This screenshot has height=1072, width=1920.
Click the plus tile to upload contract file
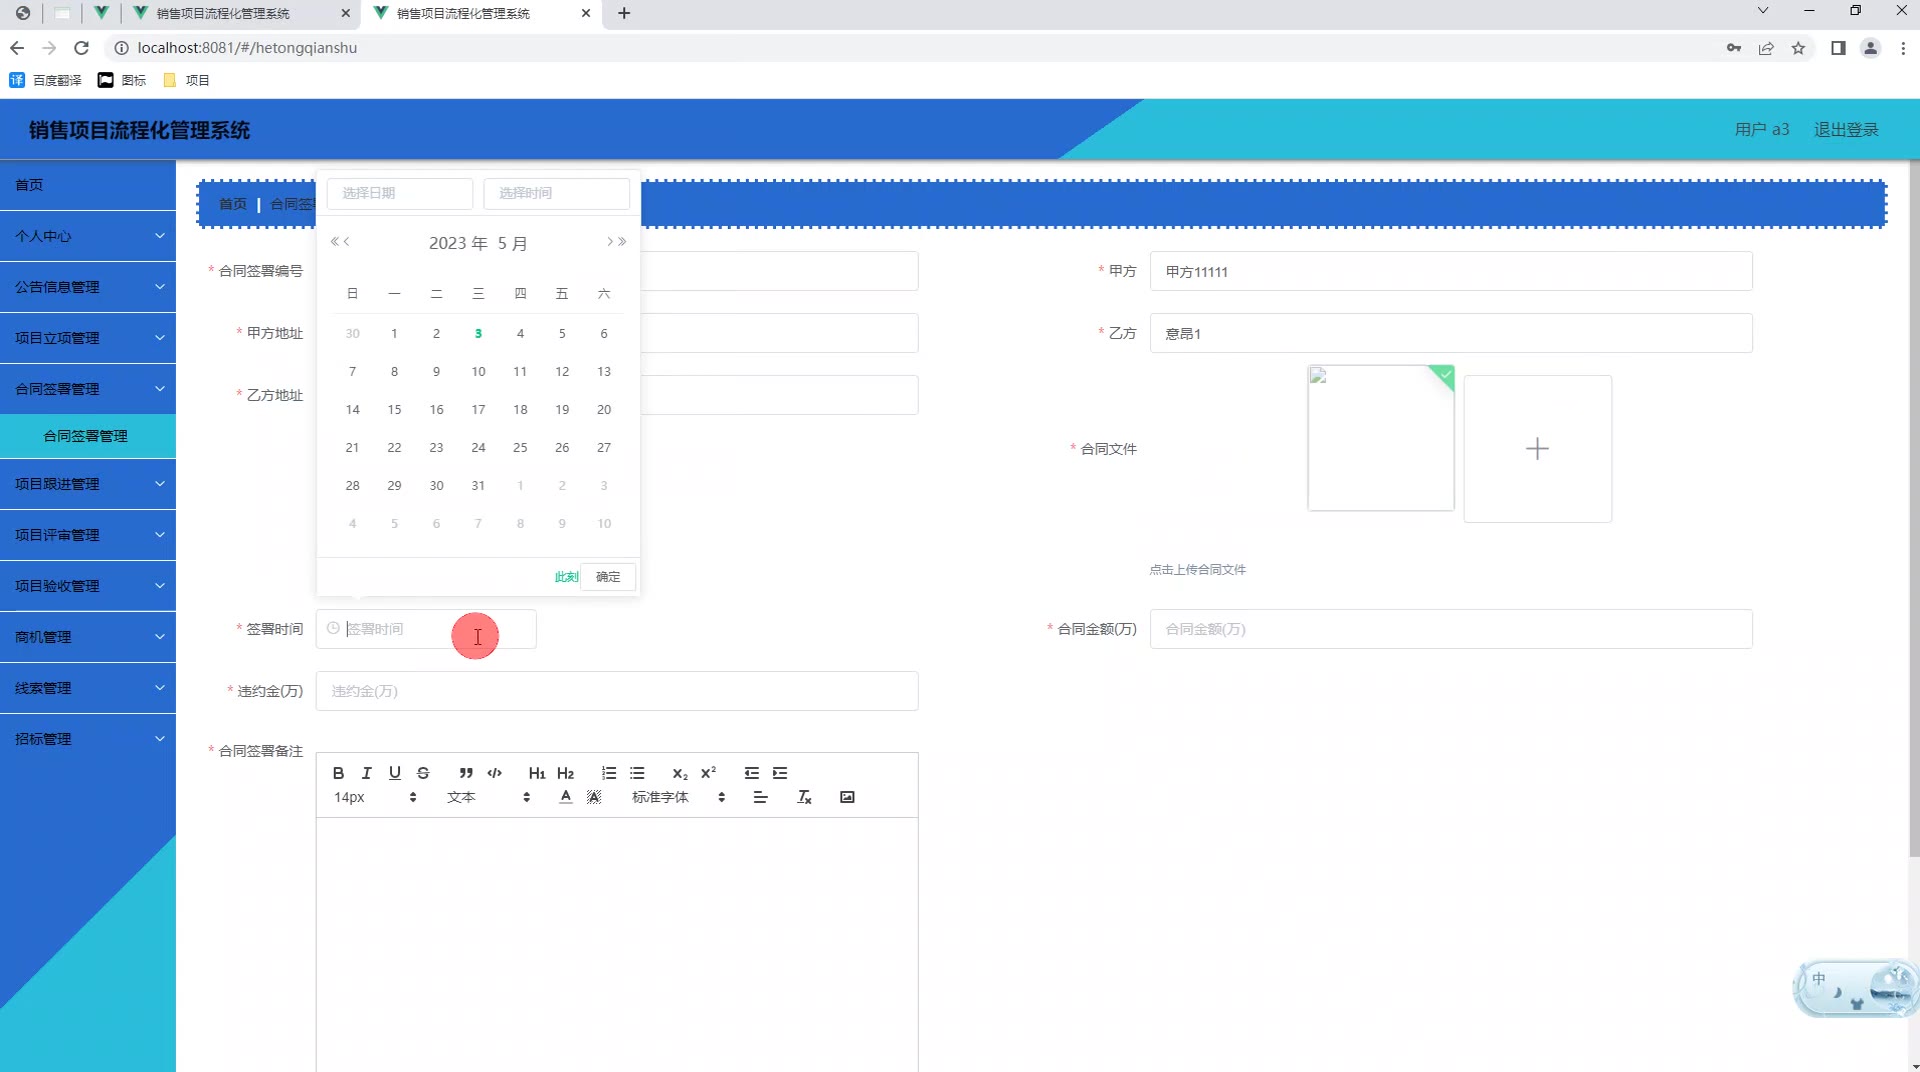[1537, 449]
